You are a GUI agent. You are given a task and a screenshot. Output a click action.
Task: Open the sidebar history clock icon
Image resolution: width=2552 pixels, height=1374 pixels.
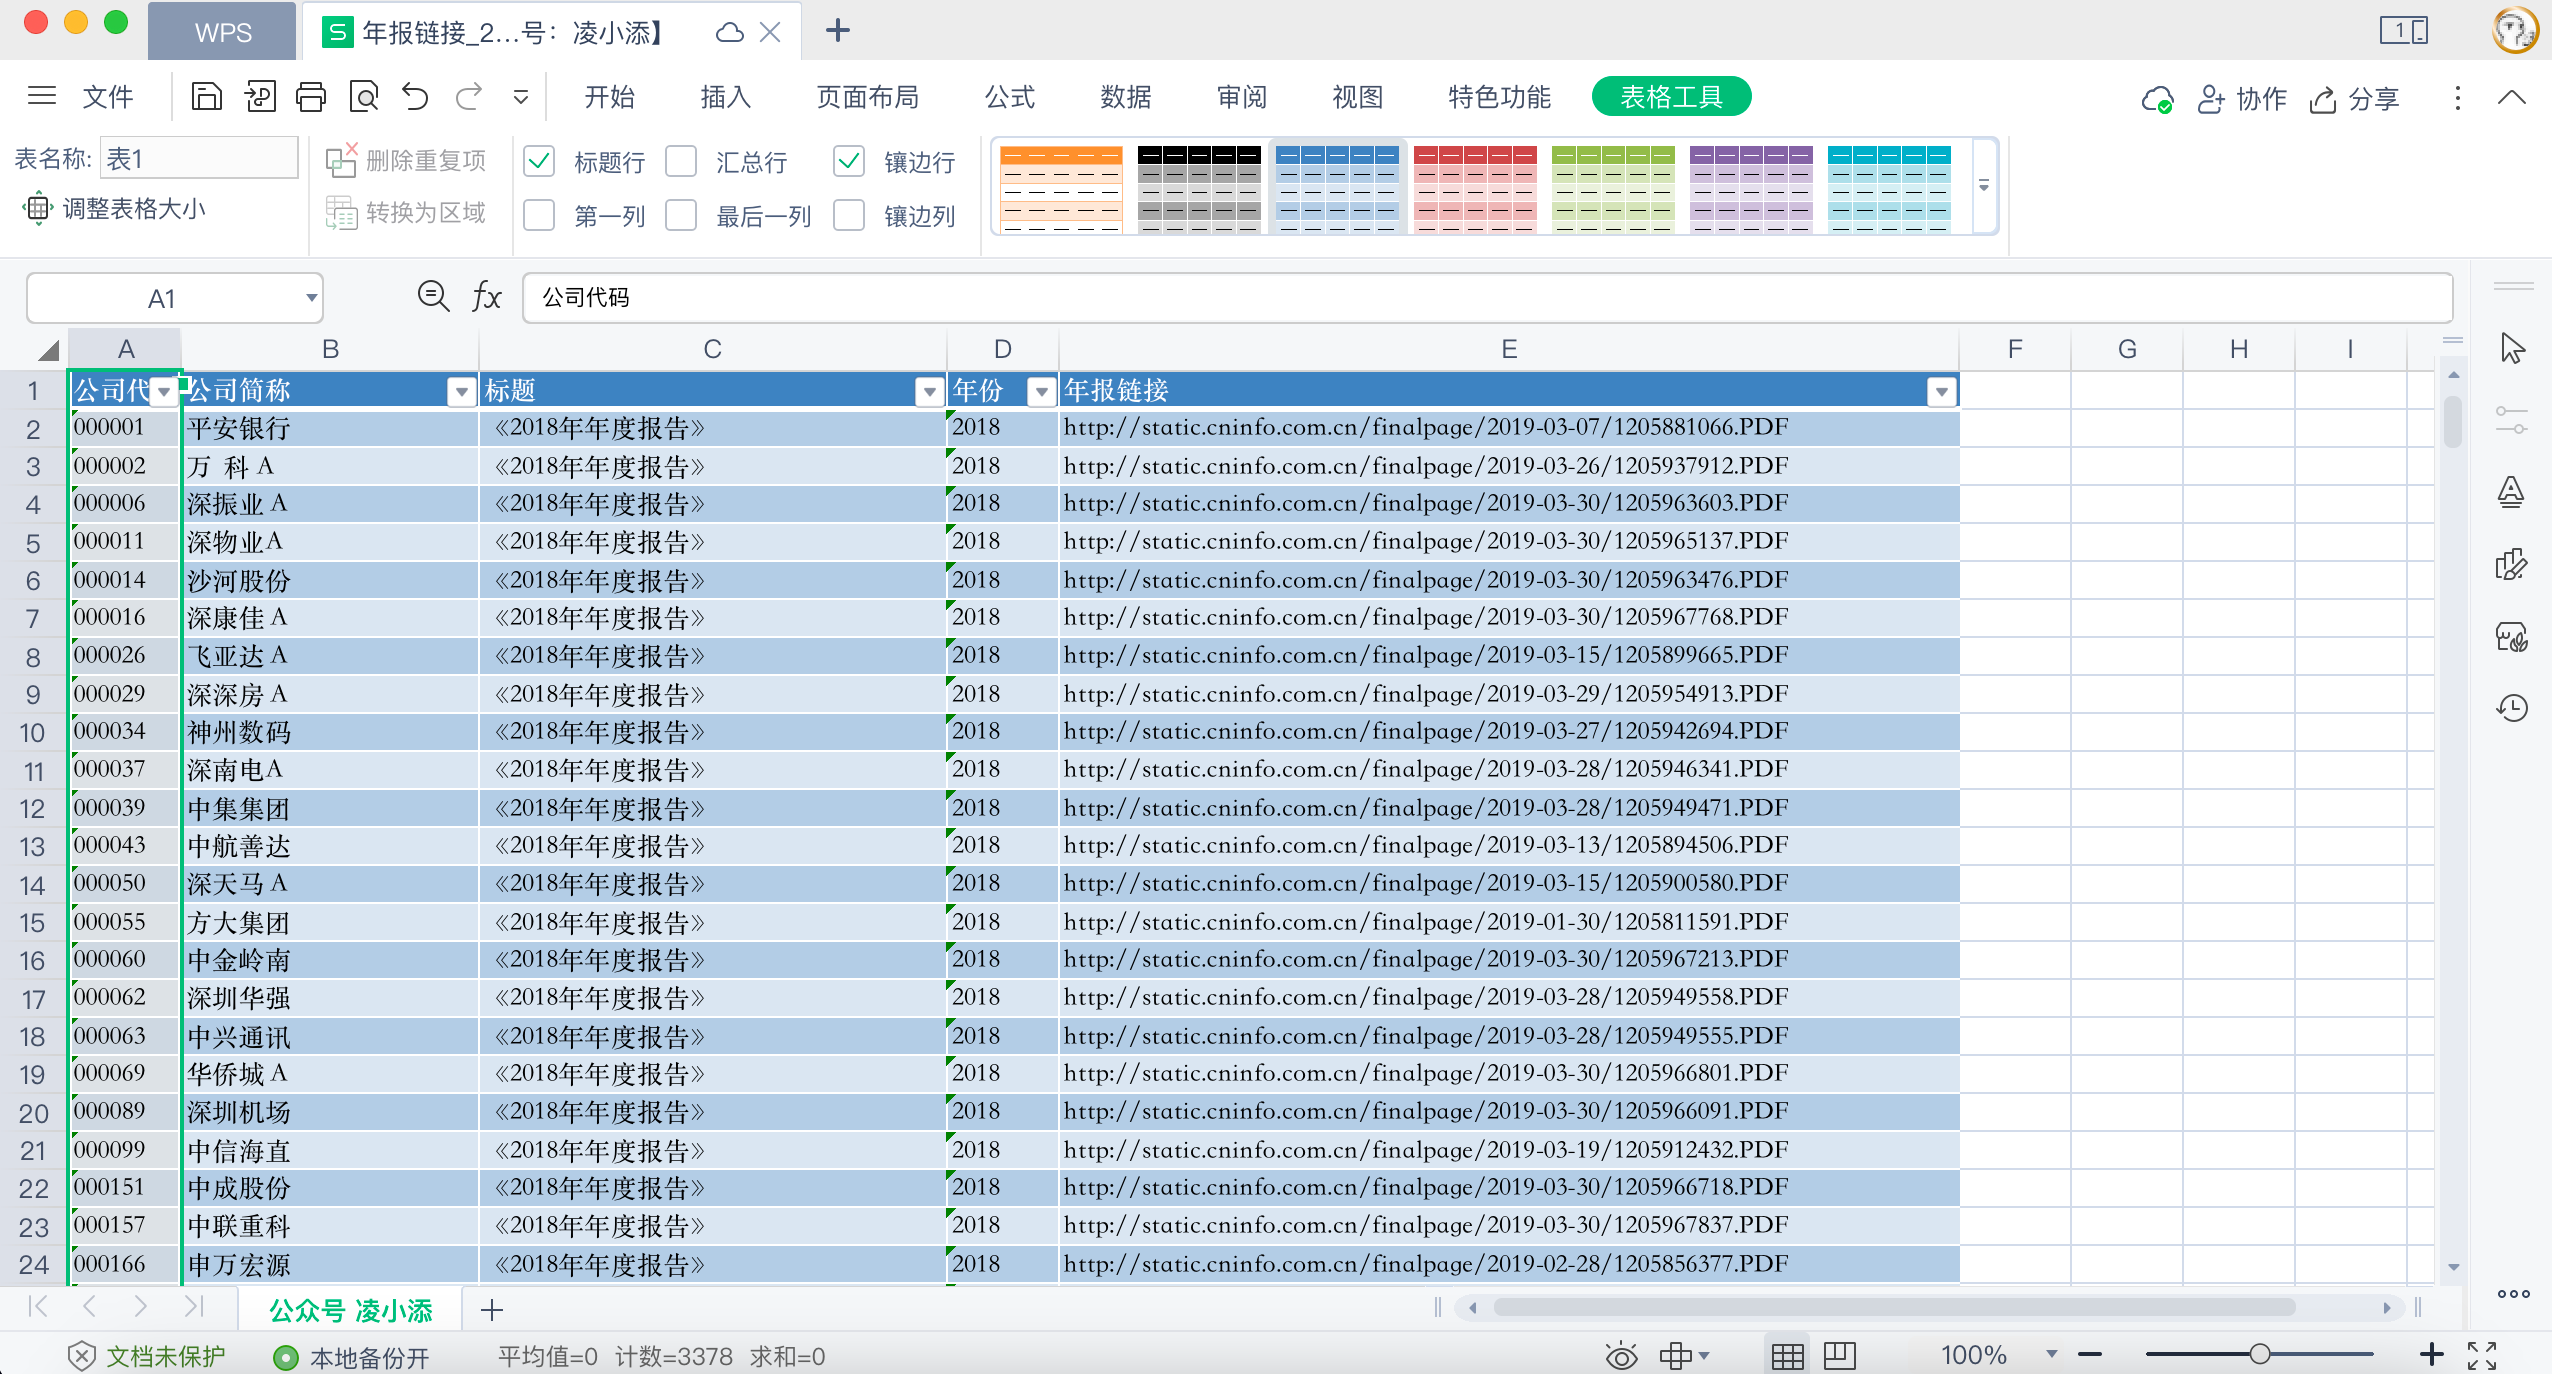[x=2511, y=708]
